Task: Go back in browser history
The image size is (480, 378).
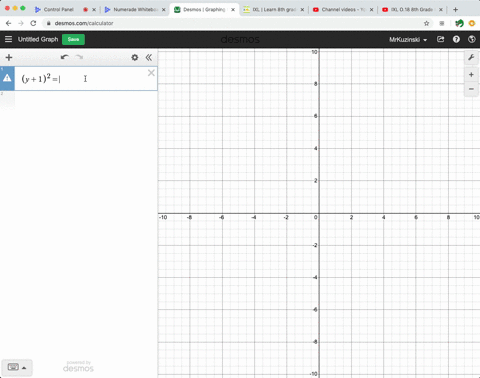Action: 9,23
